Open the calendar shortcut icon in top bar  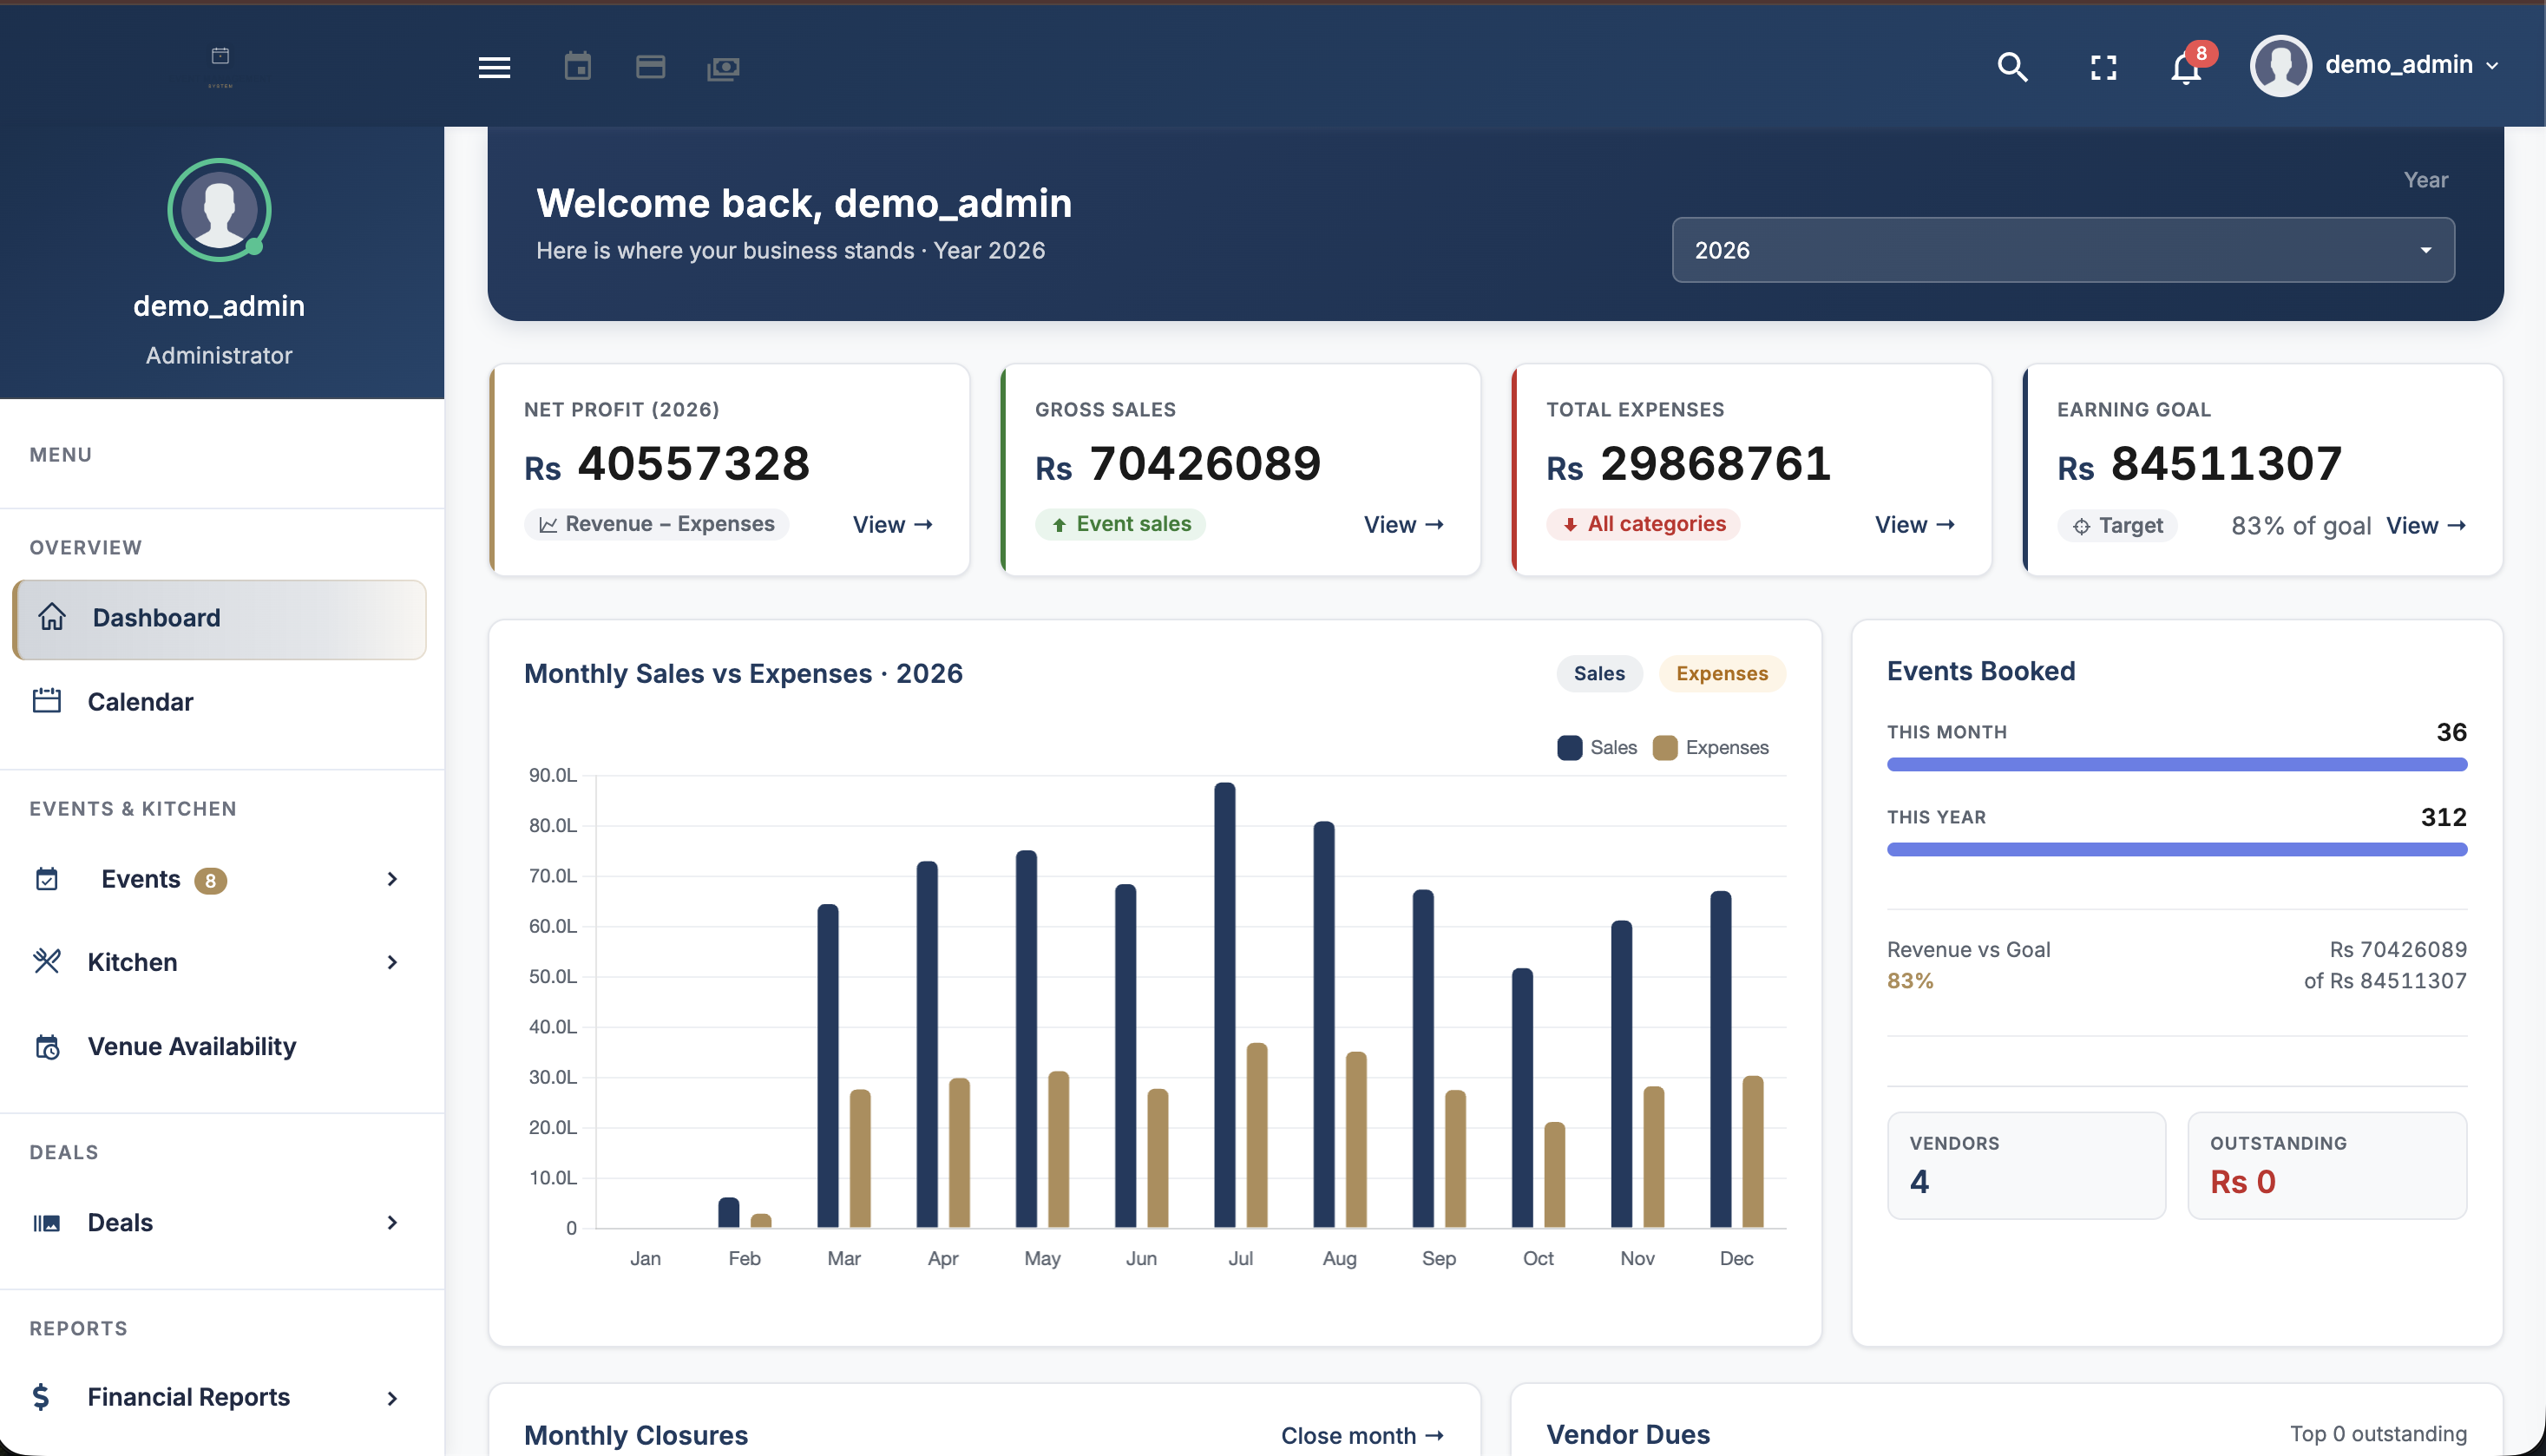click(577, 67)
